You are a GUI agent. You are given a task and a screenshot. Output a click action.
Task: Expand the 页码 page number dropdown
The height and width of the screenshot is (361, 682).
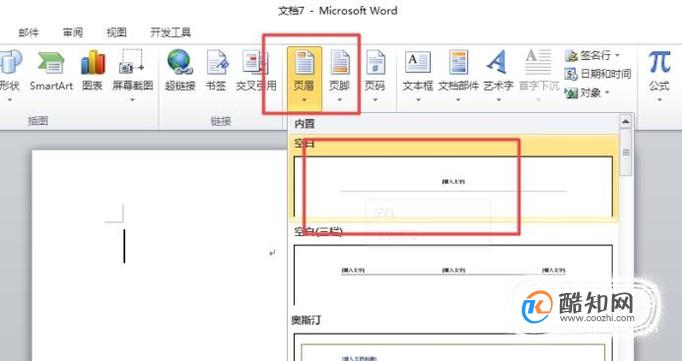pyautogui.click(x=375, y=100)
